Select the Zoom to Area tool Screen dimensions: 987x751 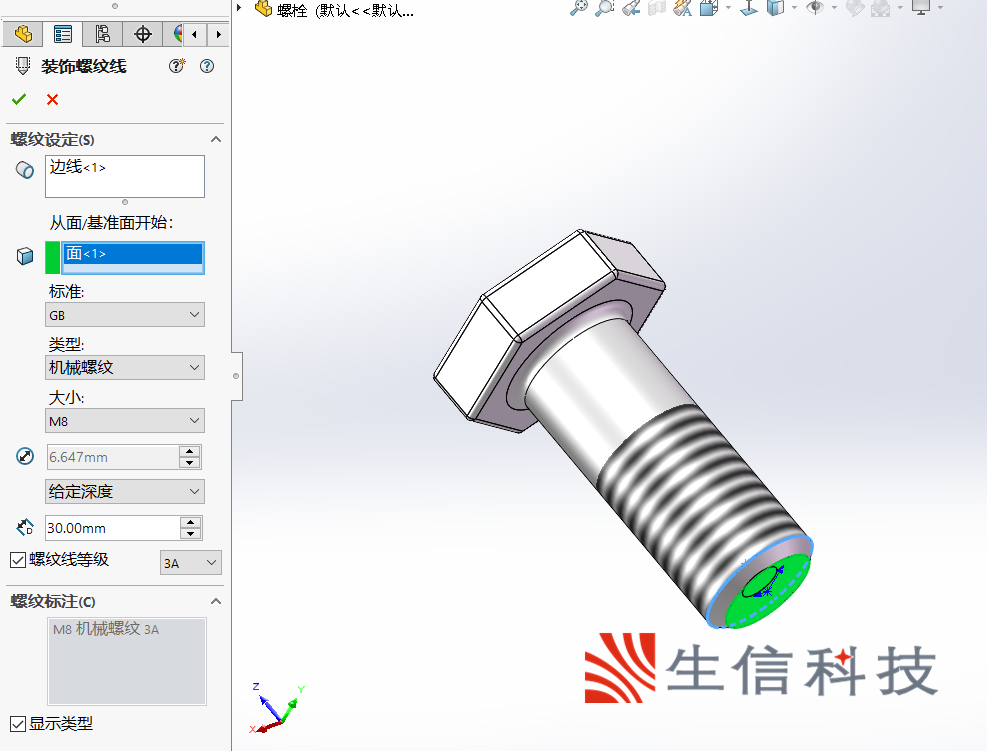(604, 8)
